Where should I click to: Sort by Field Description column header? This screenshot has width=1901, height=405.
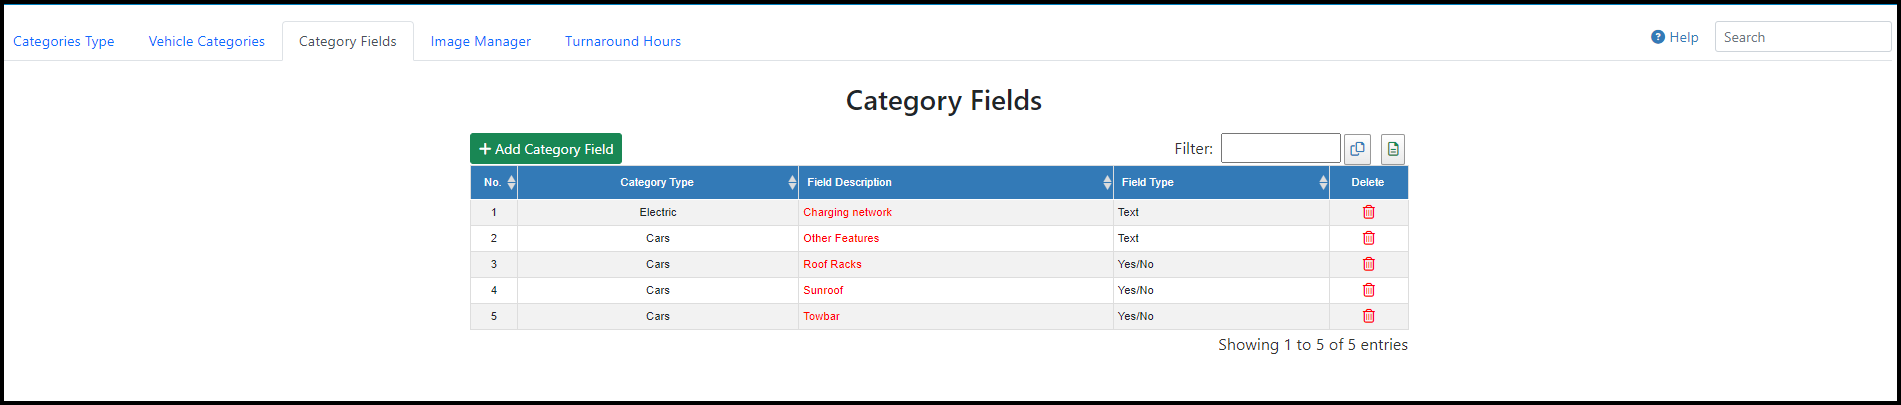pos(956,182)
